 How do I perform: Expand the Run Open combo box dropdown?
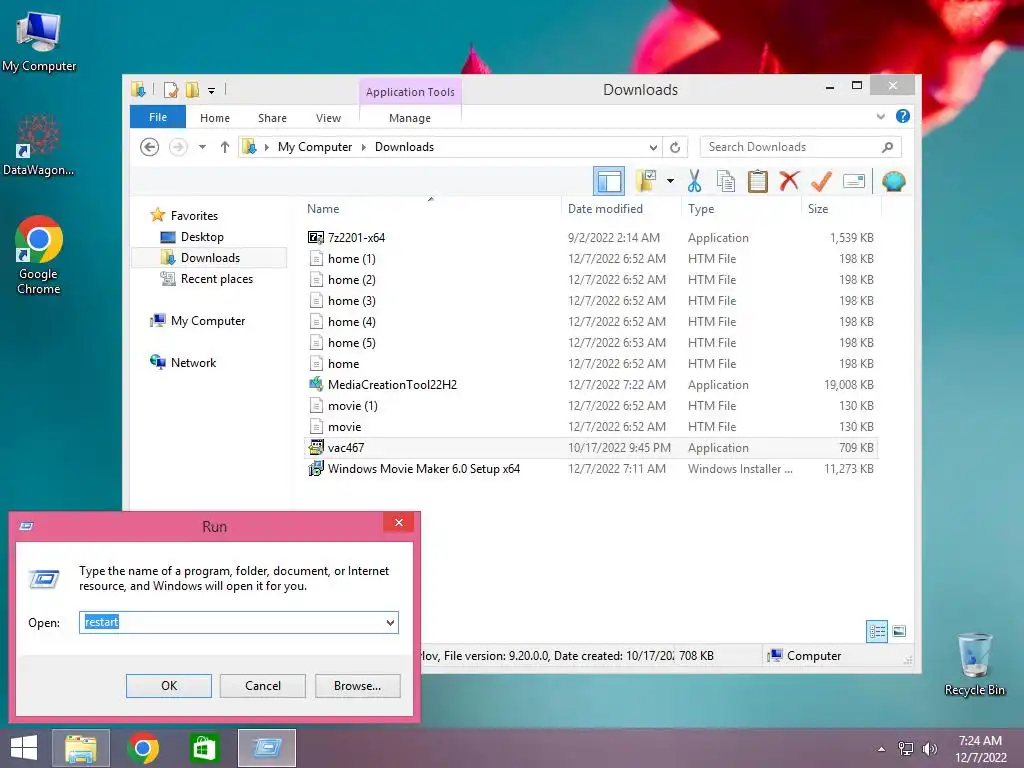pos(391,622)
